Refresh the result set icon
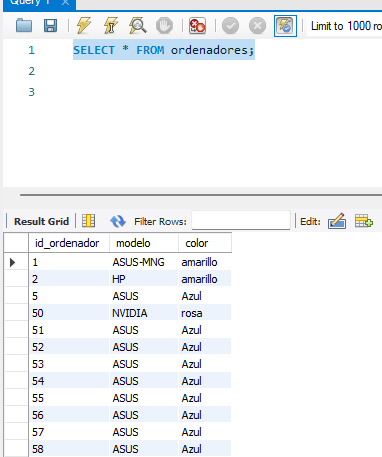This screenshot has height=457, width=382. click(x=118, y=221)
